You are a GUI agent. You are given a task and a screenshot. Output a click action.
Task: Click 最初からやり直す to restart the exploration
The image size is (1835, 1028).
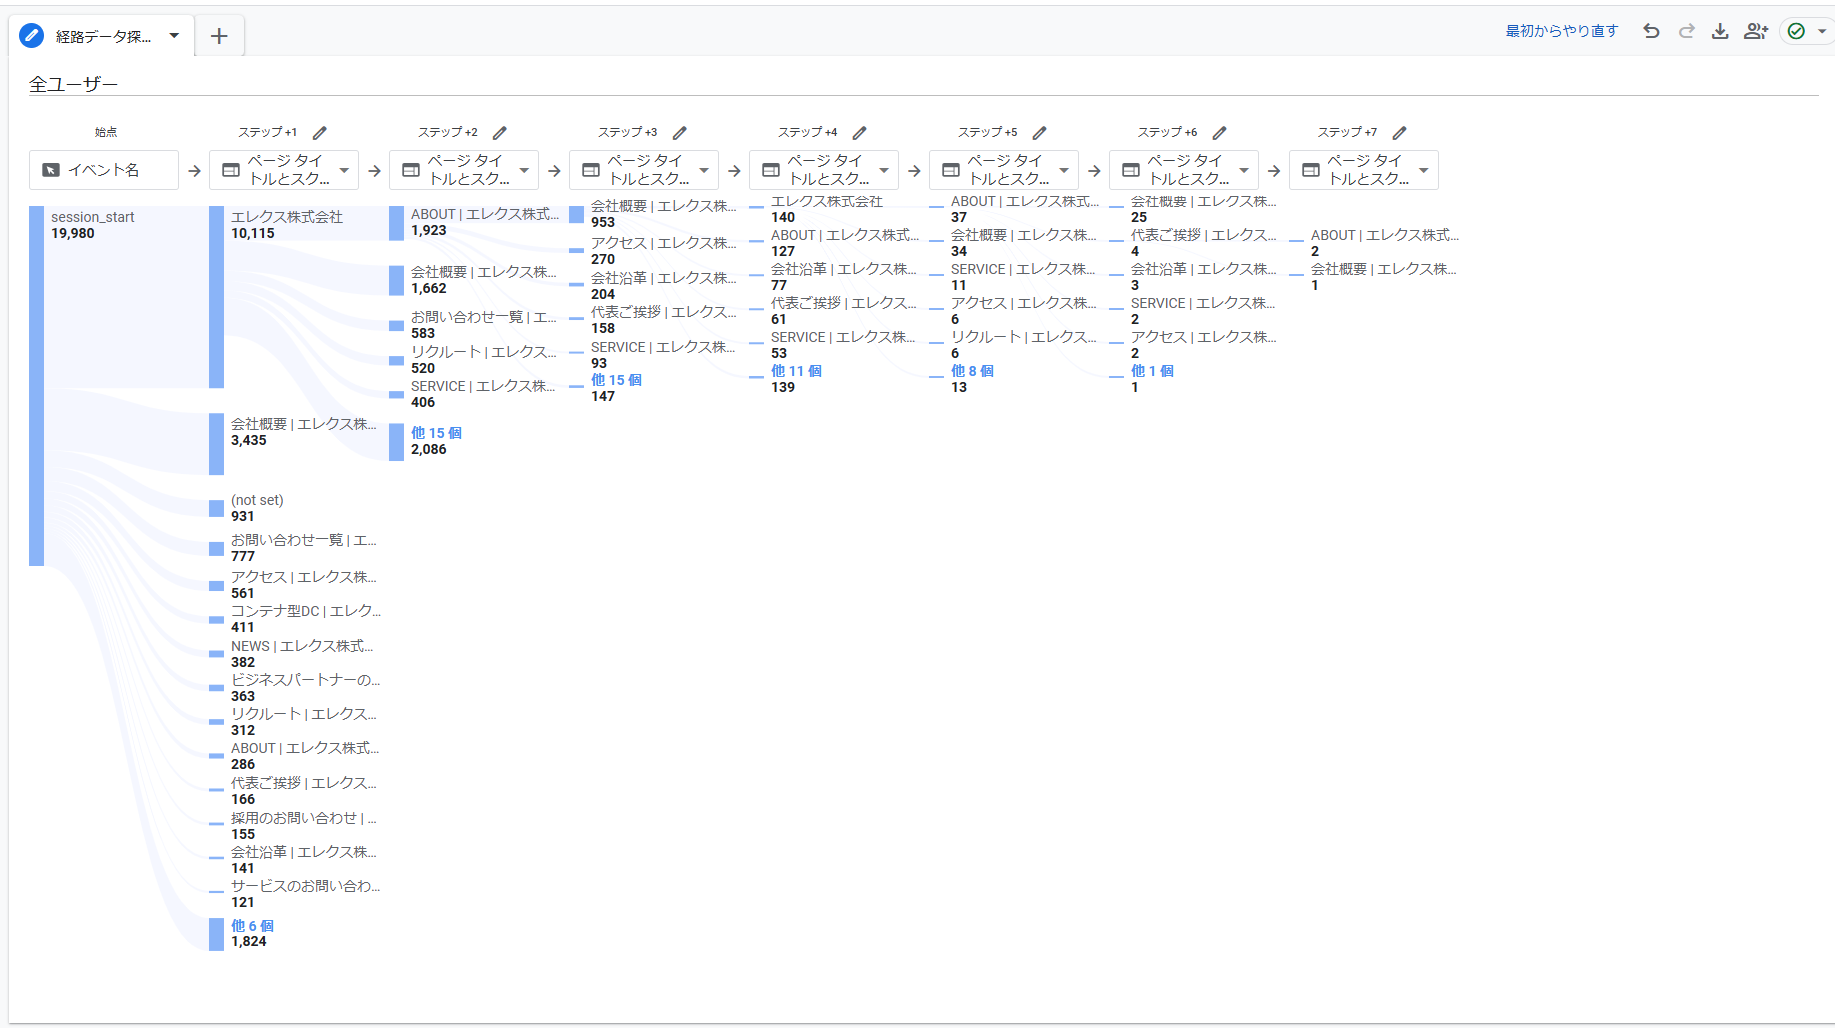coord(1561,31)
